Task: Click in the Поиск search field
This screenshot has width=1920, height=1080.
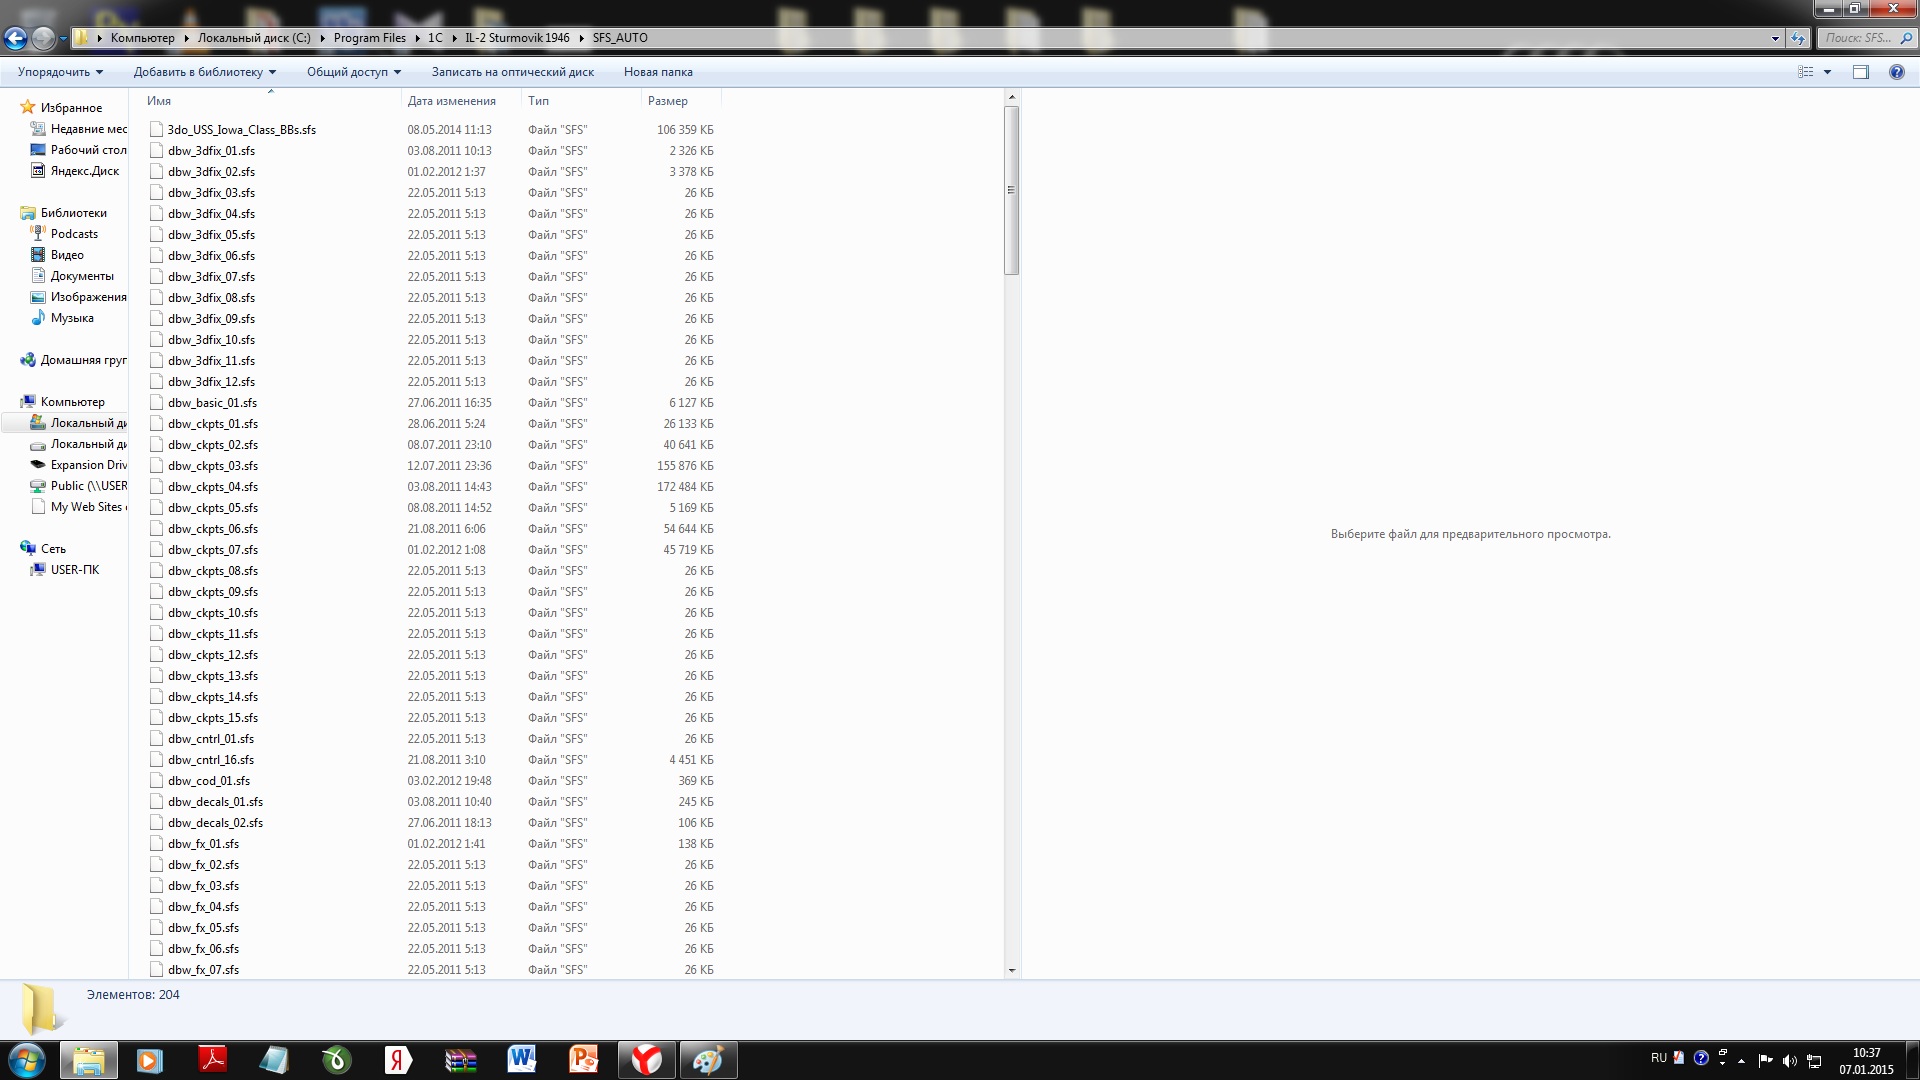Action: pos(1858,38)
